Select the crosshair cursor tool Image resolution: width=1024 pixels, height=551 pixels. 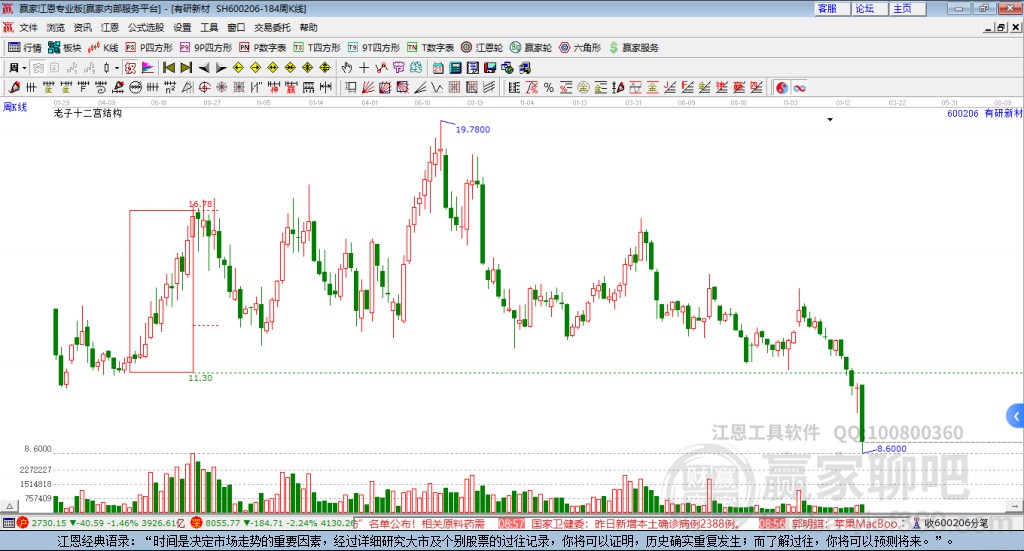tap(364, 68)
